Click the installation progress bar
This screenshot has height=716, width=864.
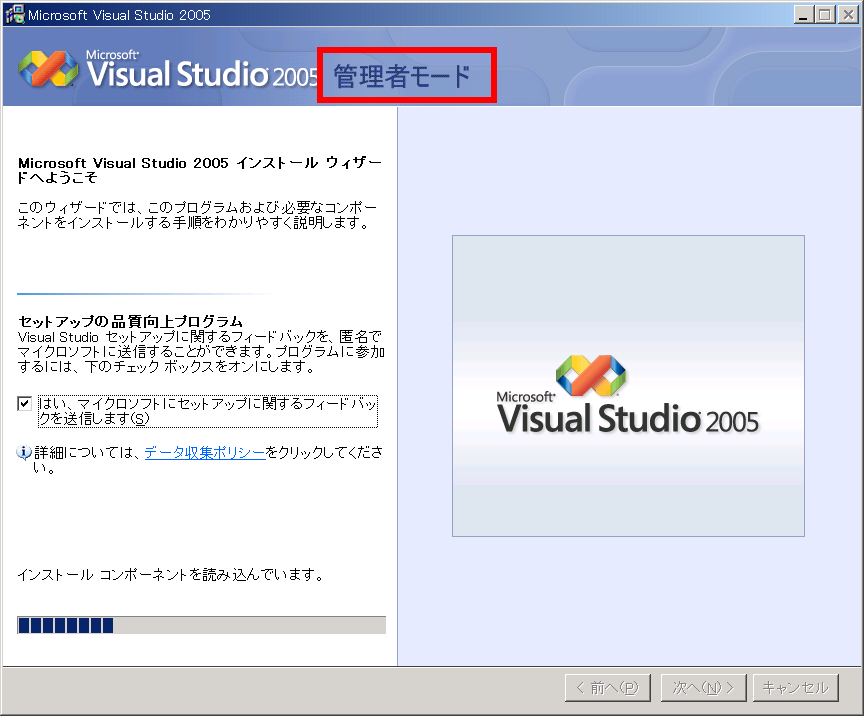(200, 625)
